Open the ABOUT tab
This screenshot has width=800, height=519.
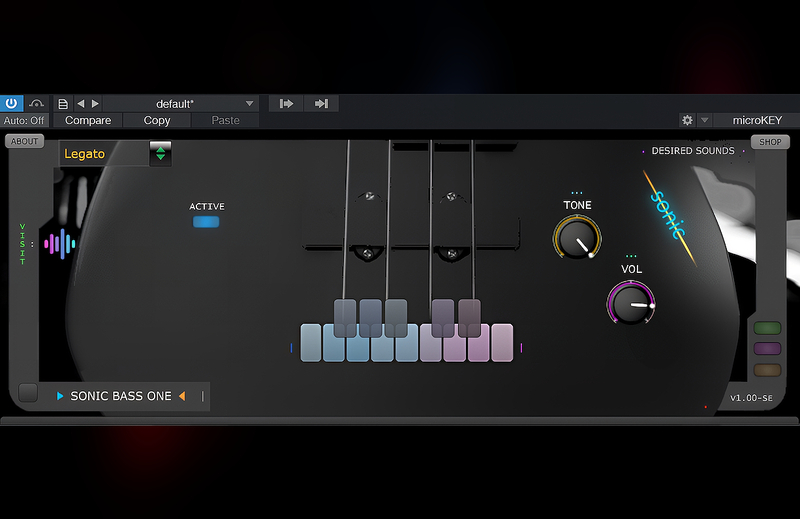click(24, 141)
